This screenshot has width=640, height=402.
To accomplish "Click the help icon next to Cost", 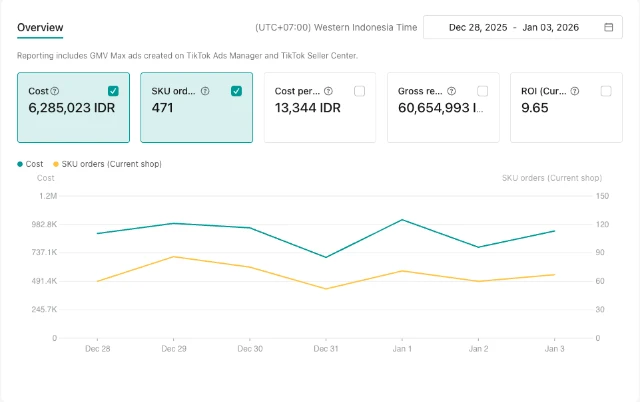I will pos(54,91).
